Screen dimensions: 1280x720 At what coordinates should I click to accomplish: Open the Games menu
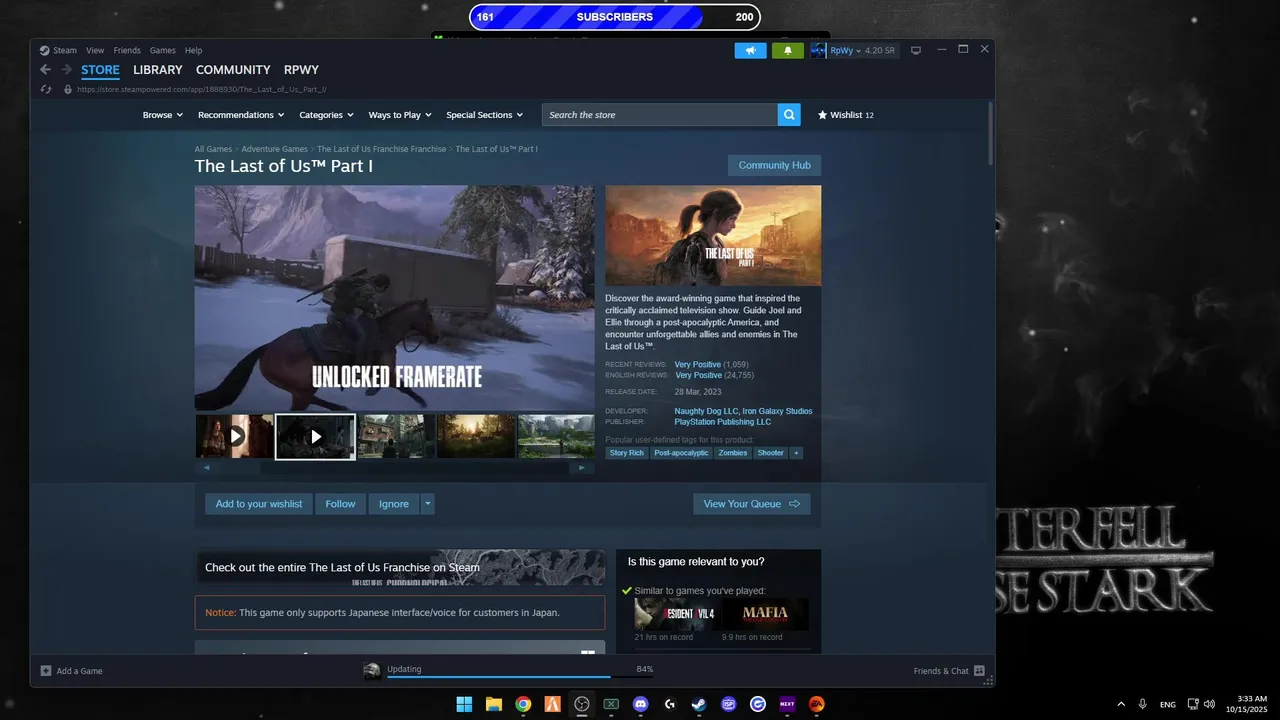[163, 50]
